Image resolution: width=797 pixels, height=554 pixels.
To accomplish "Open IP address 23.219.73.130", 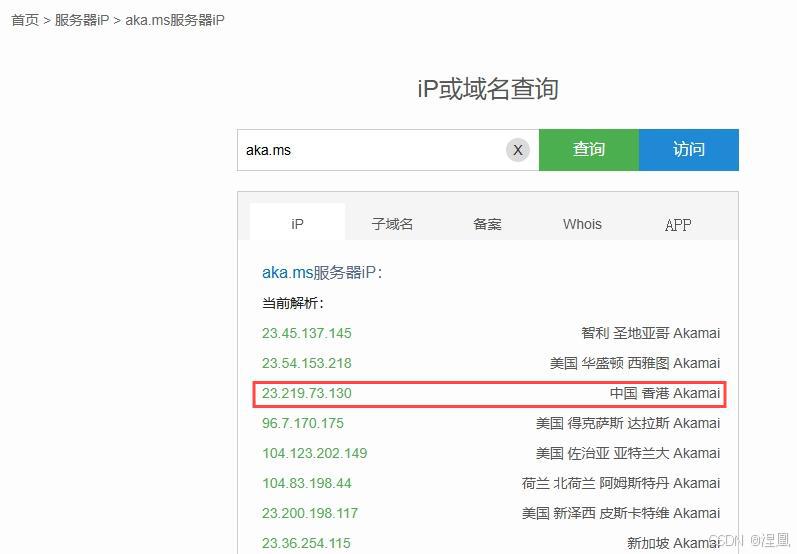I will [x=306, y=393].
